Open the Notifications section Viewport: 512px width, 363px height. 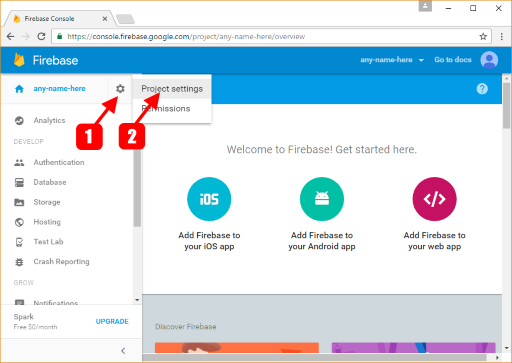(56, 303)
